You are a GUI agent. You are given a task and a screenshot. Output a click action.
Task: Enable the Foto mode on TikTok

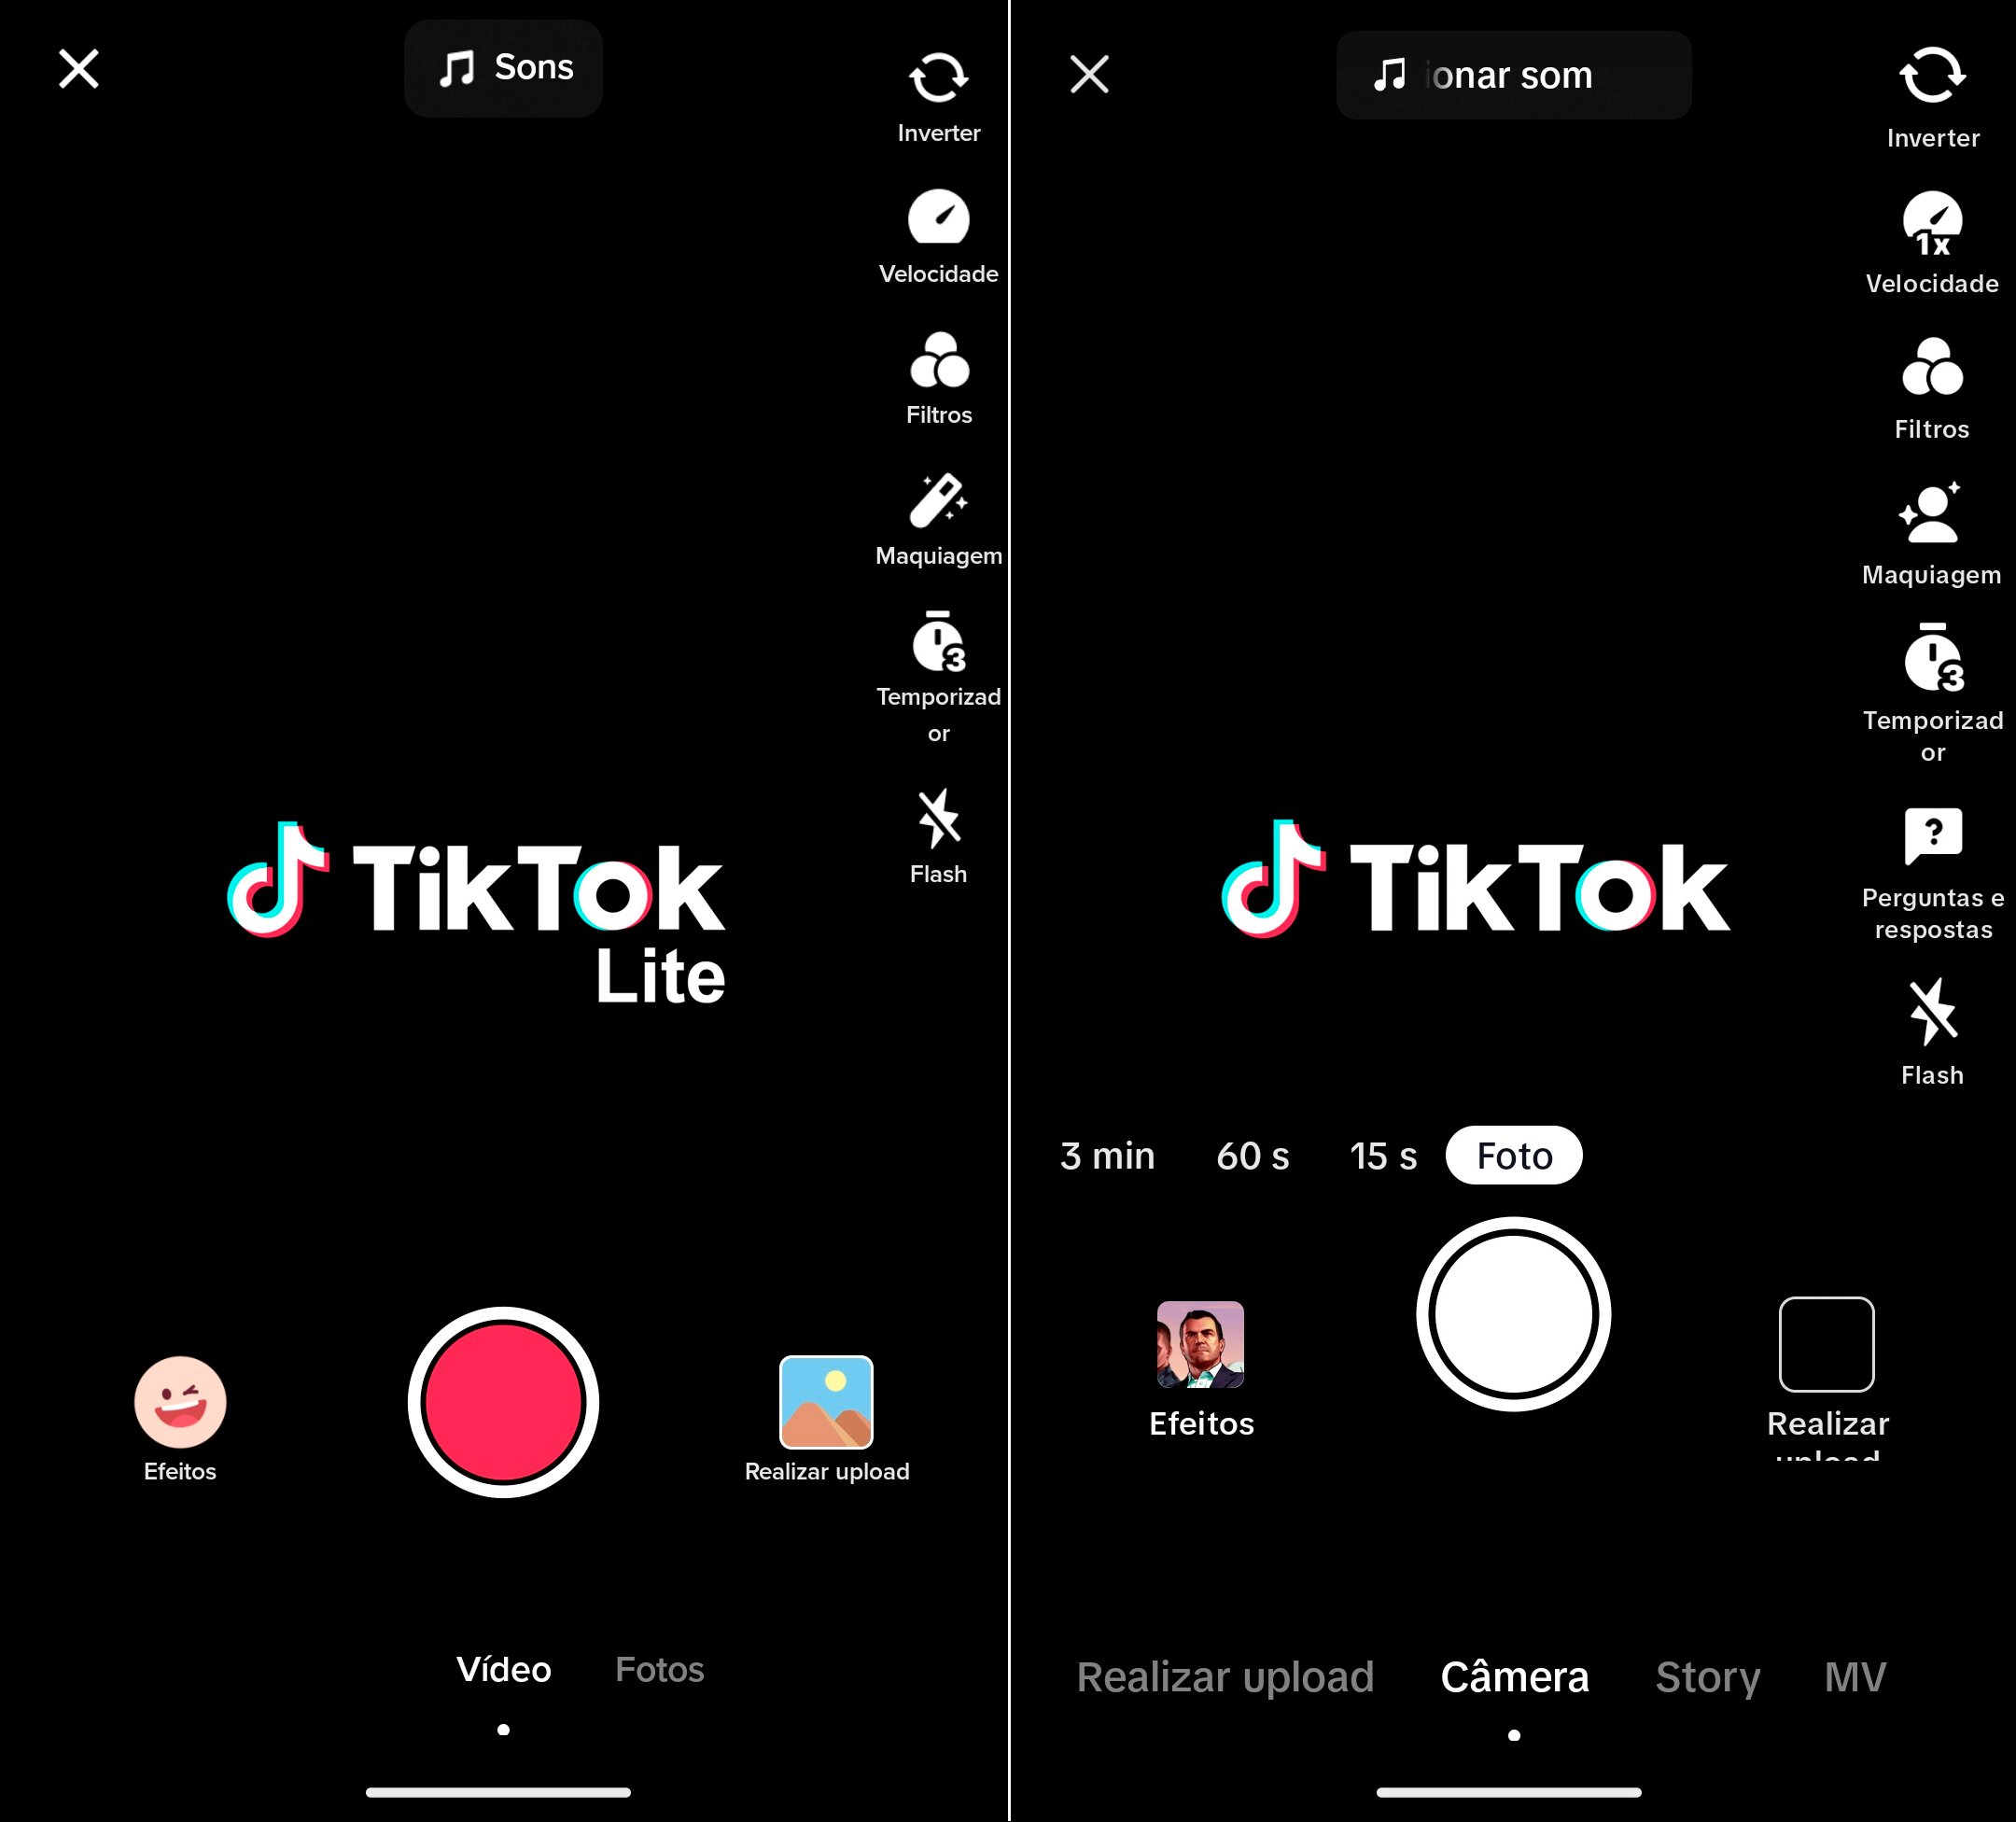pyautogui.click(x=1512, y=1155)
